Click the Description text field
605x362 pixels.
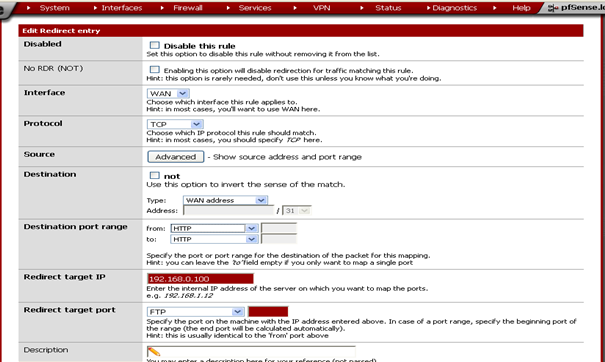251,352
